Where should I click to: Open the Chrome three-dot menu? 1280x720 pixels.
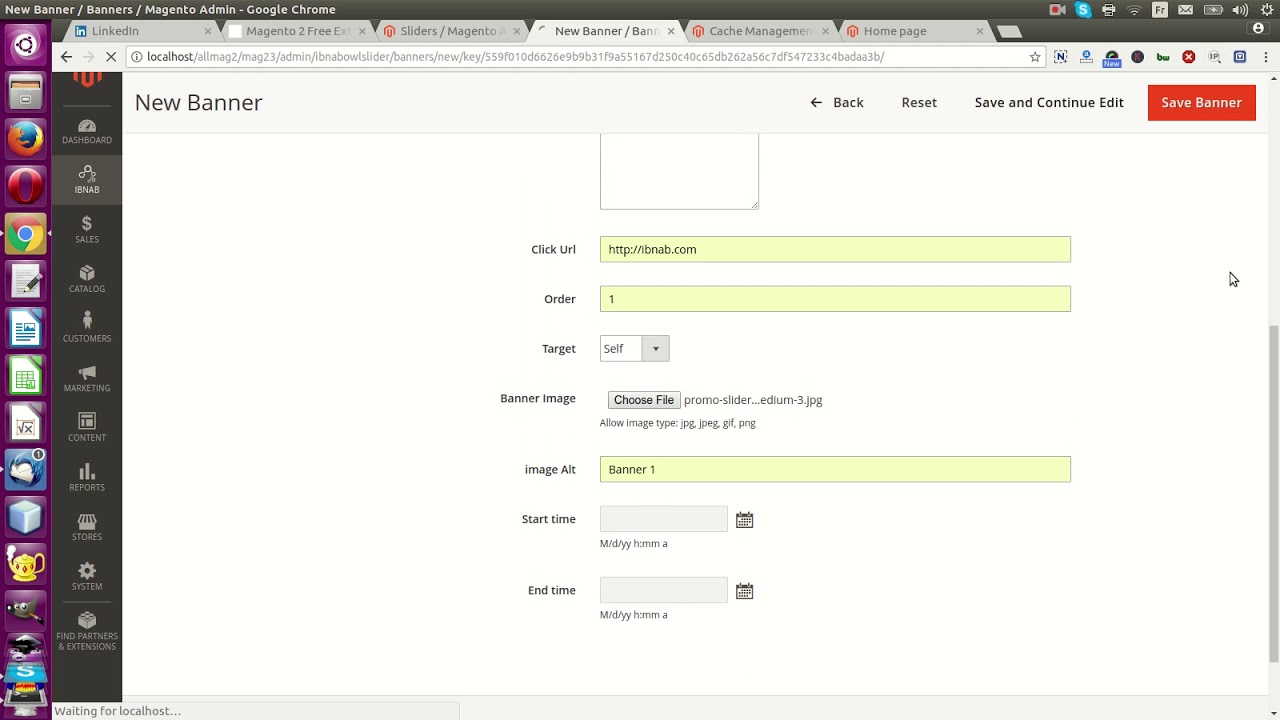click(x=1266, y=57)
